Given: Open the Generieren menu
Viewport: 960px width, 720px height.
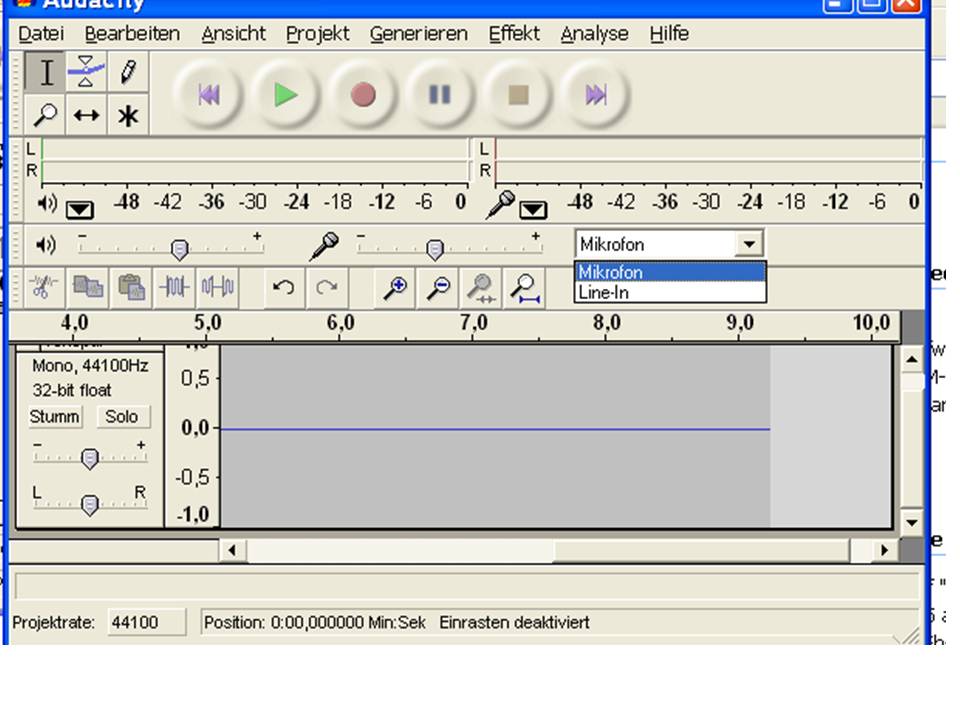Looking at the screenshot, I should [x=419, y=34].
